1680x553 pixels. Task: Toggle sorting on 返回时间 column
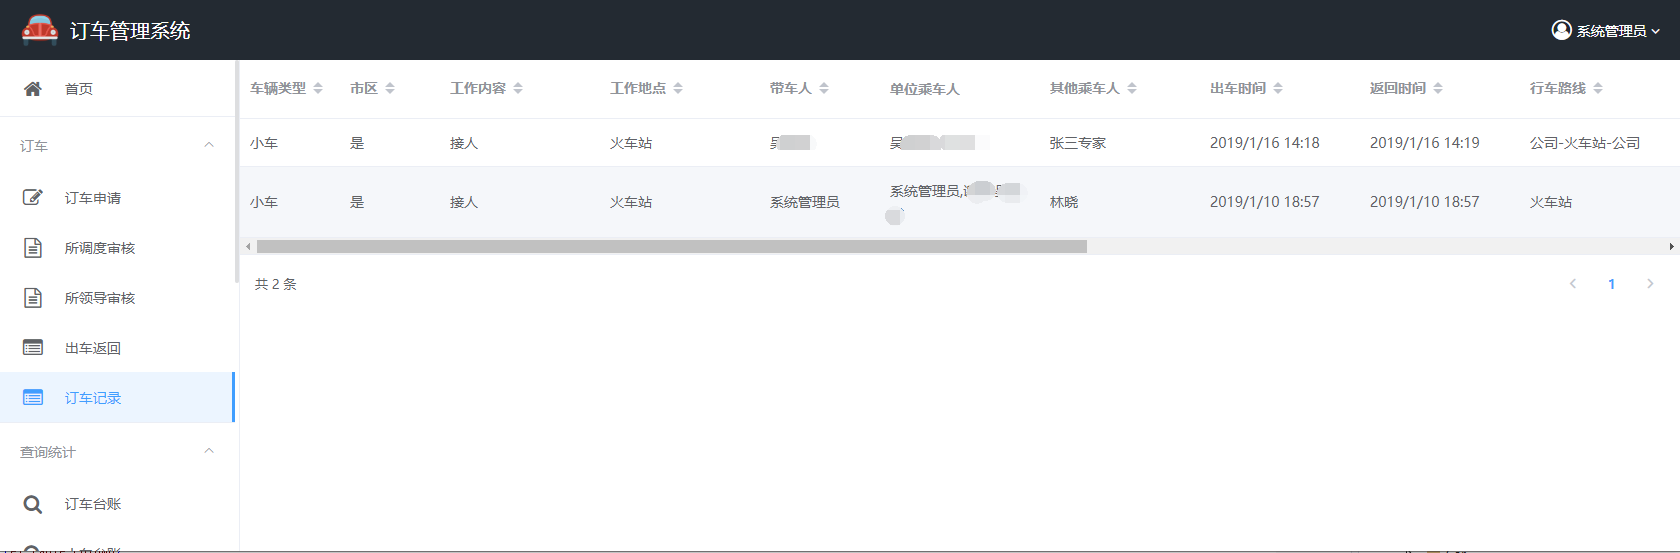pyautogui.click(x=1438, y=88)
